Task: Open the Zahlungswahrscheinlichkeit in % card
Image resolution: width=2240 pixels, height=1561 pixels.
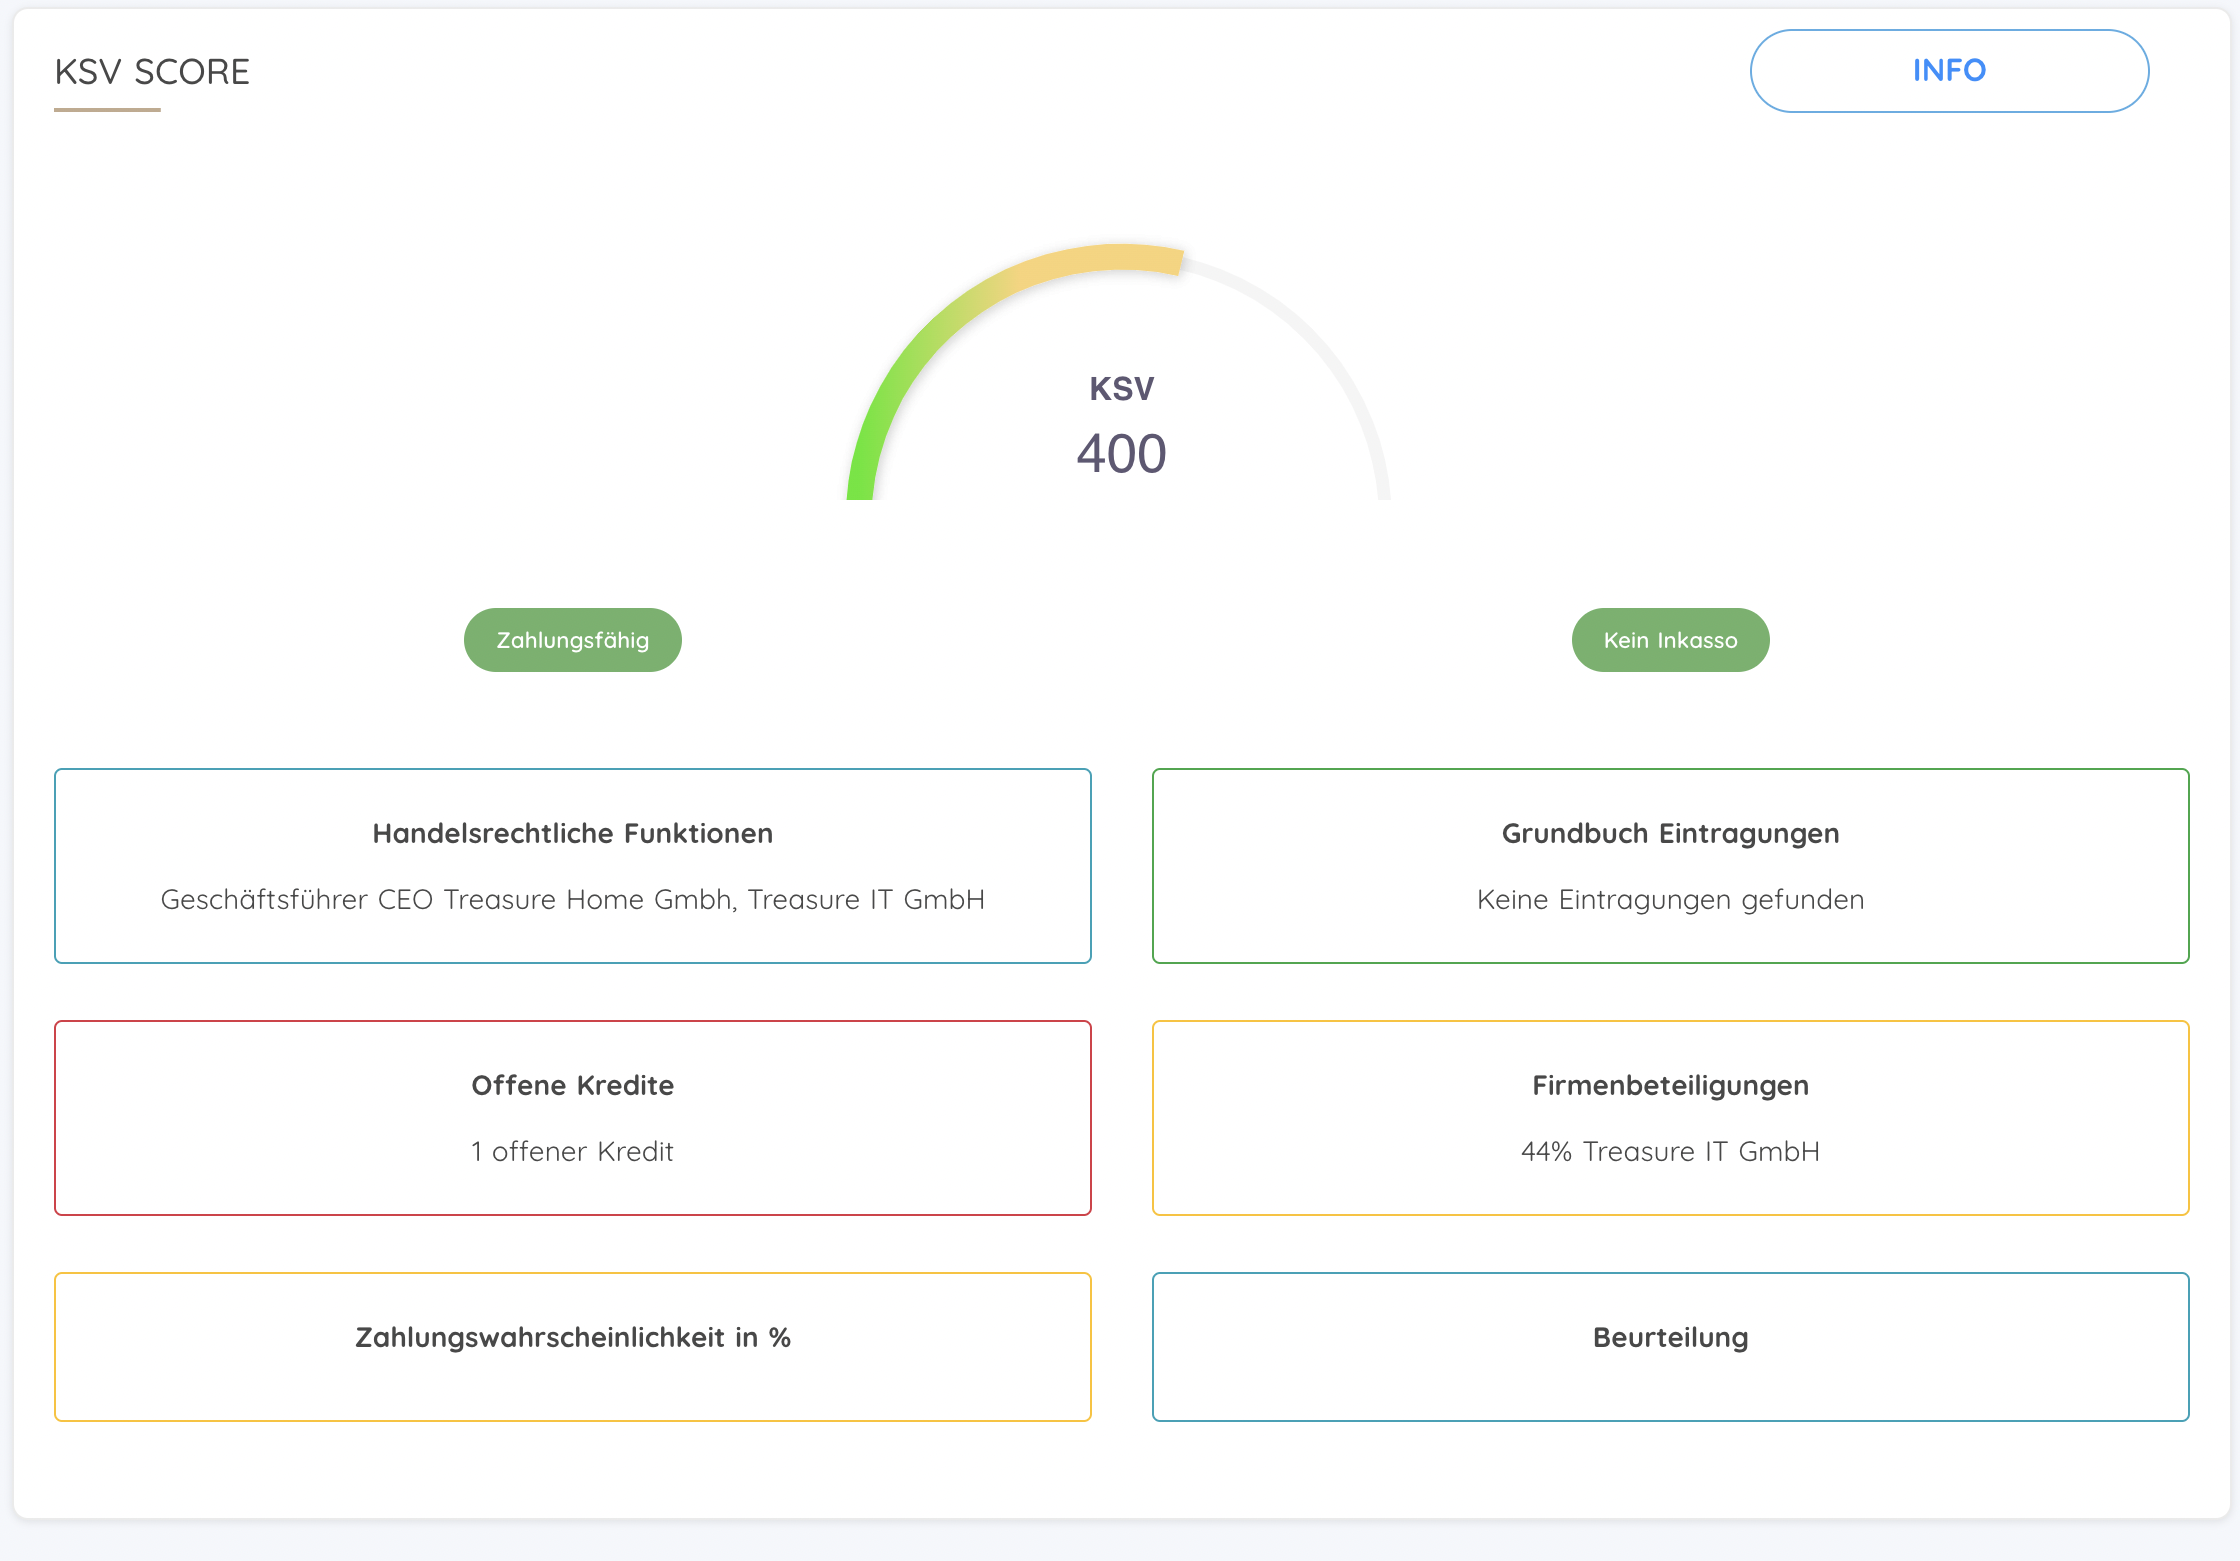Action: pos(573,1347)
